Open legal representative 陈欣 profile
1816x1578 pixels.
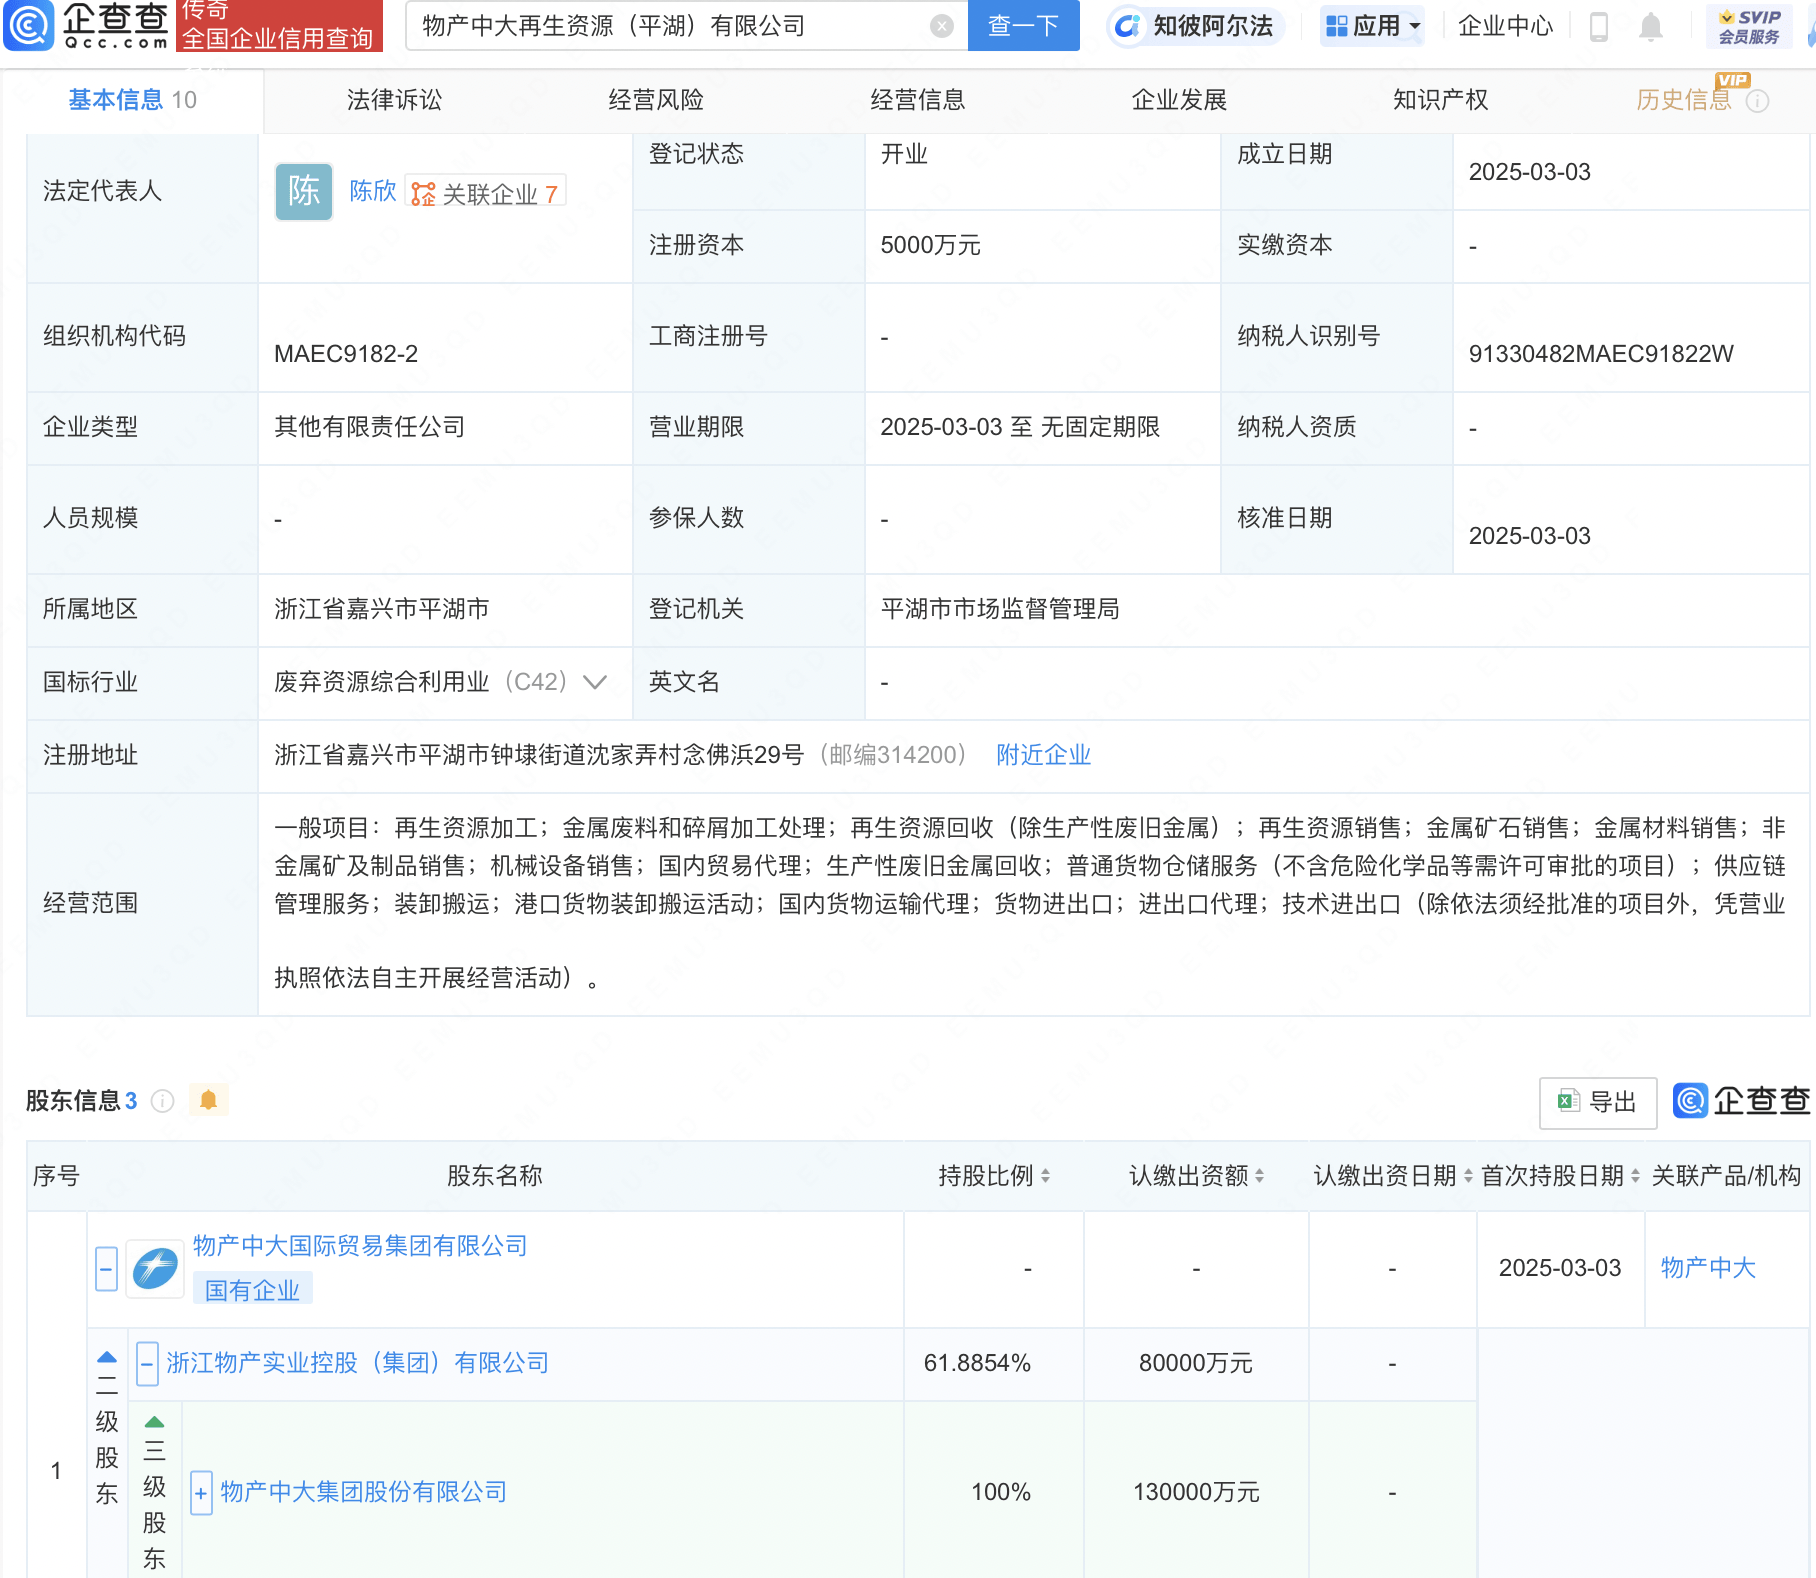click(373, 191)
